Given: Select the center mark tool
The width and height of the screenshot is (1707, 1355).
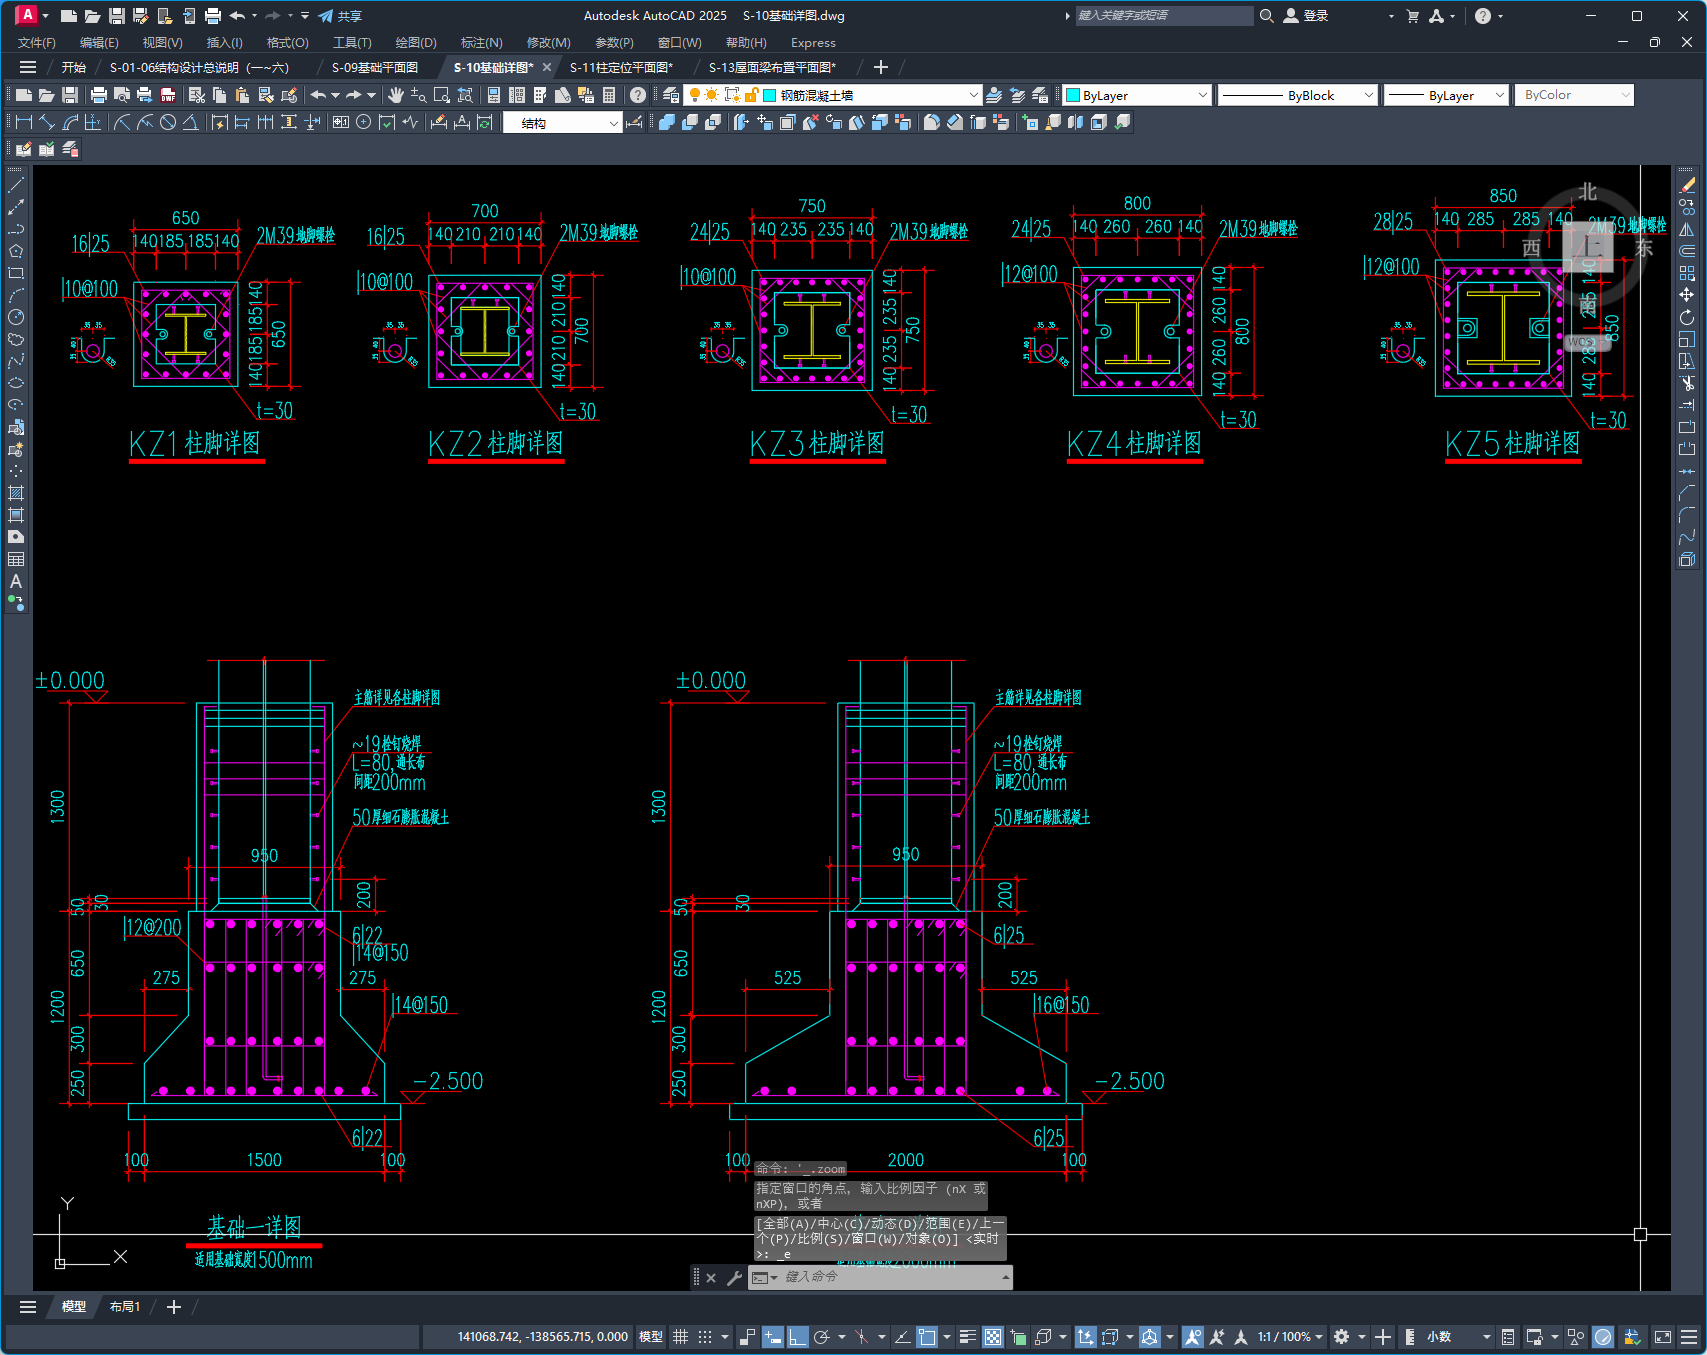Looking at the screenshot, I should point(364,122).
